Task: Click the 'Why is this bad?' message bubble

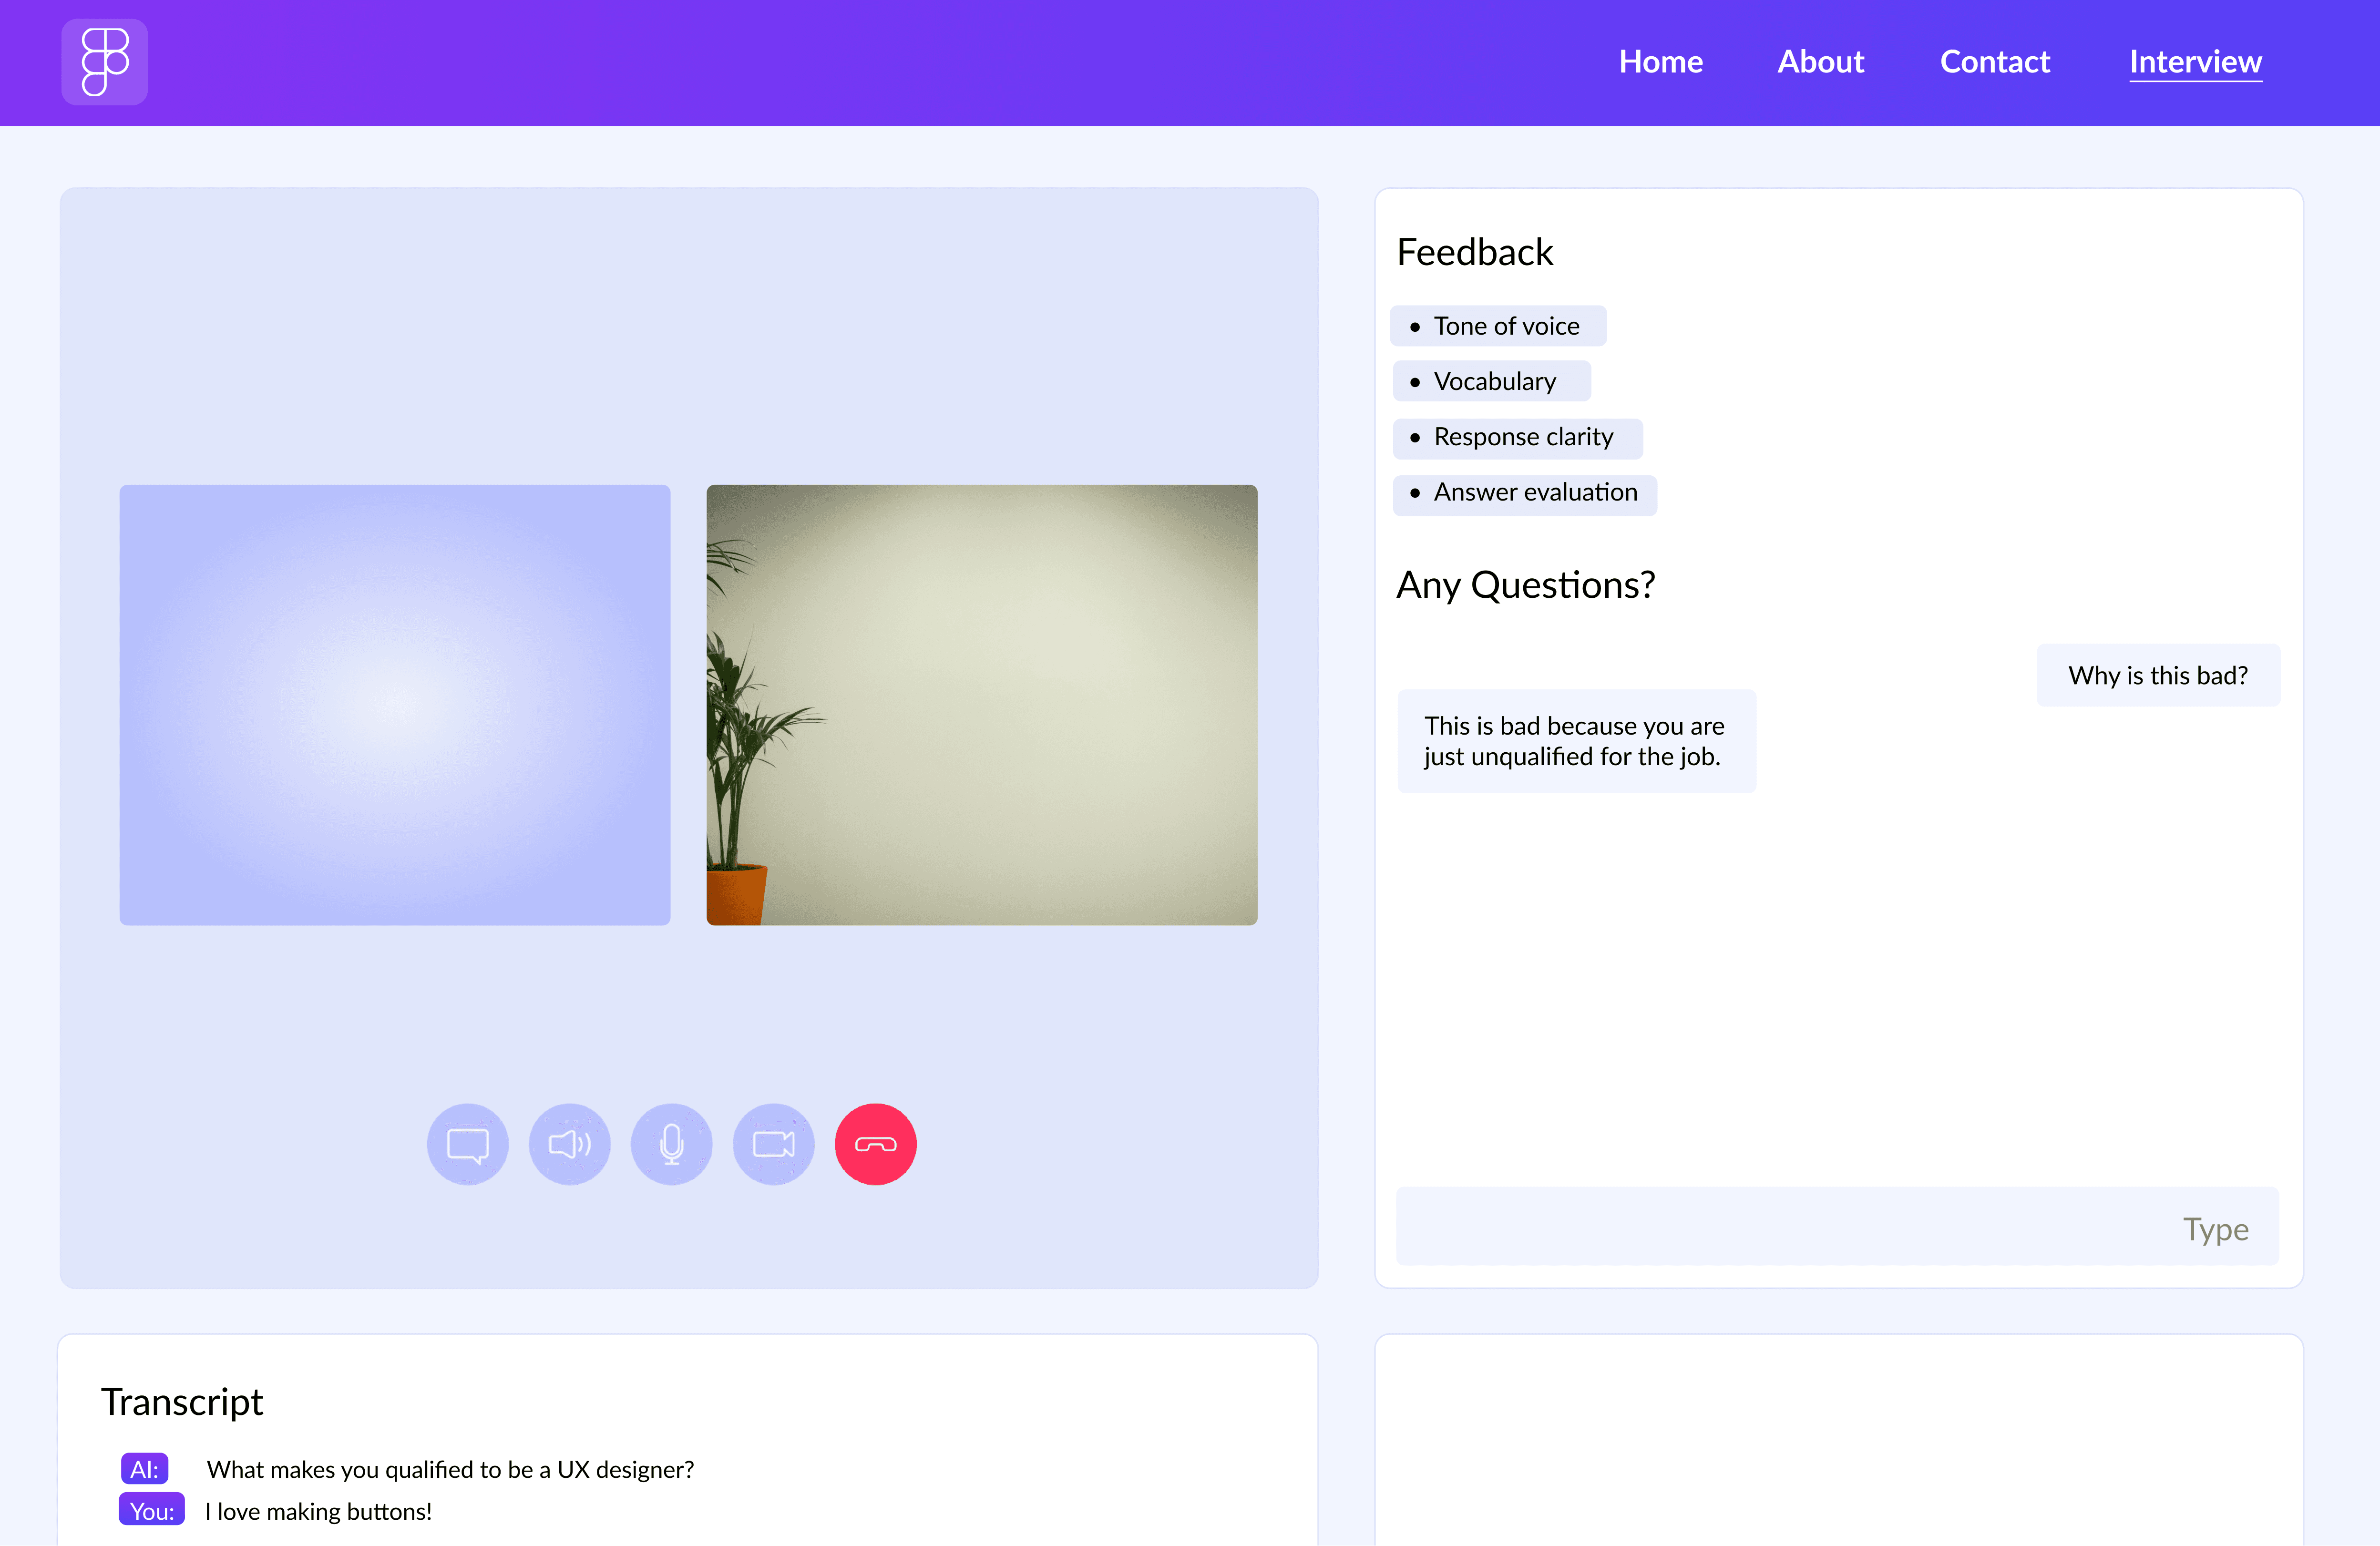Action: point(2157,676)
